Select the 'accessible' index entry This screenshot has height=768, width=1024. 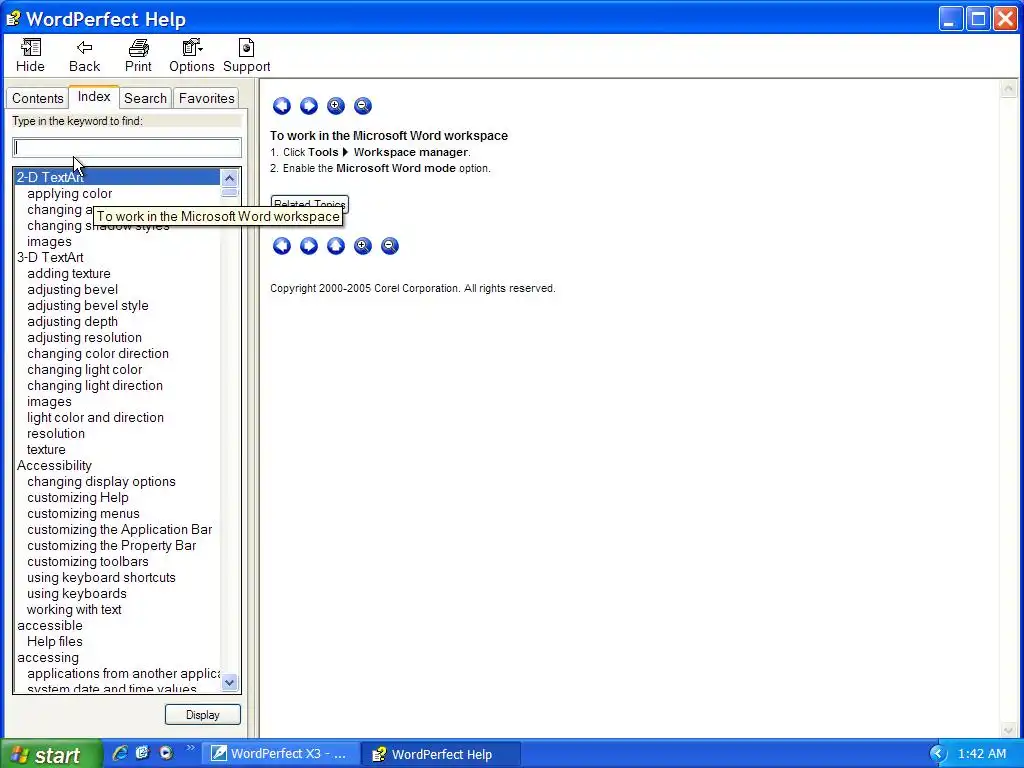(50, 626)
